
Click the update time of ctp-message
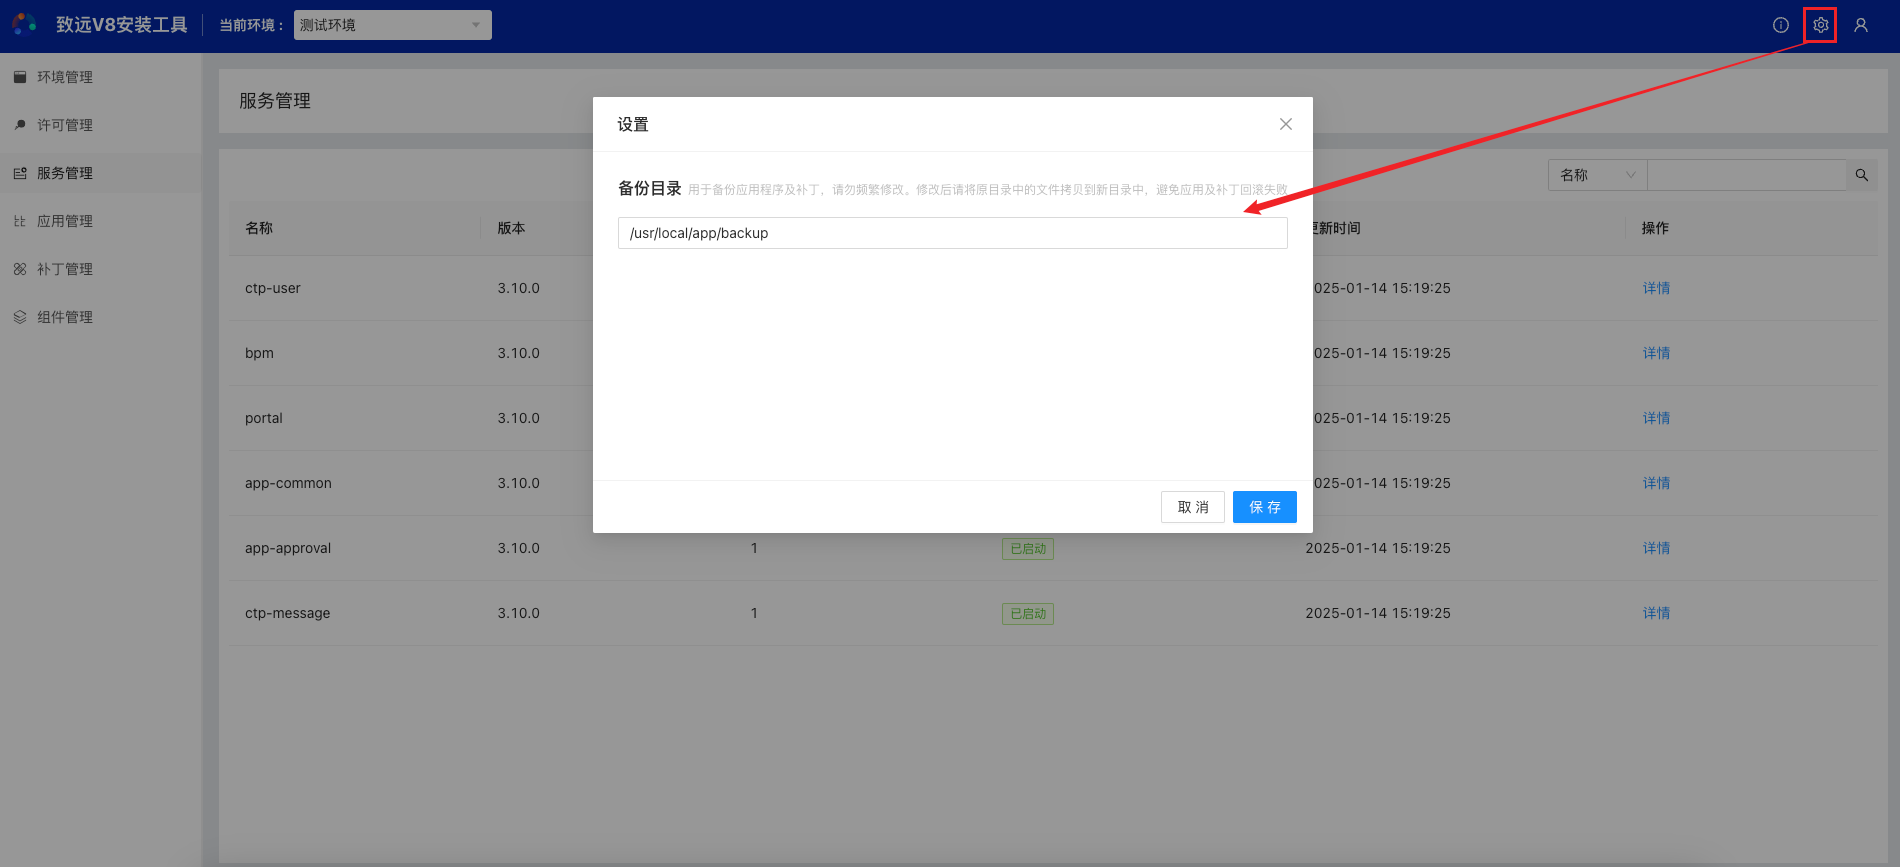pos(1378,613)
